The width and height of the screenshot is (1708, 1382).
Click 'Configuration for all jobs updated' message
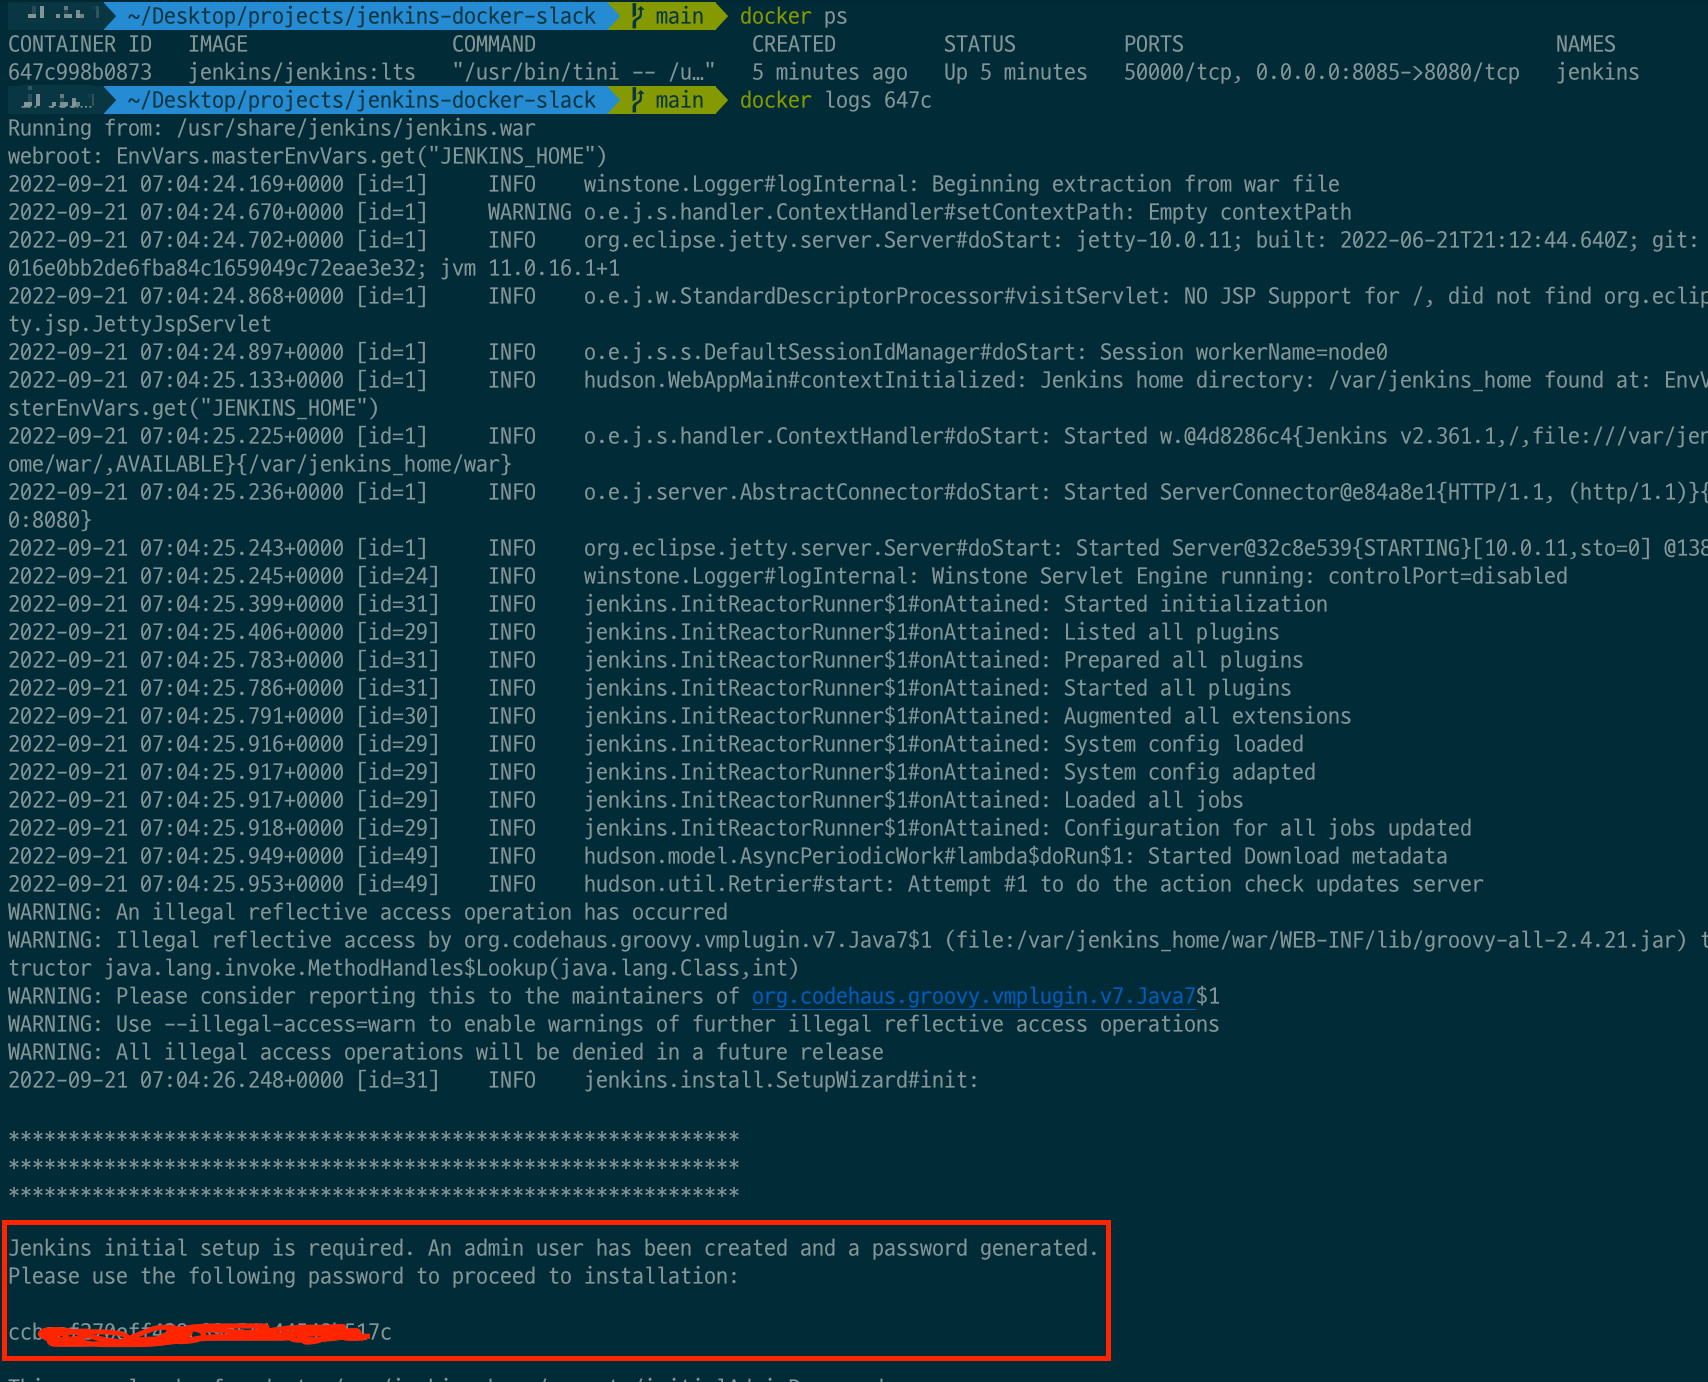[x=1268, y=828]
